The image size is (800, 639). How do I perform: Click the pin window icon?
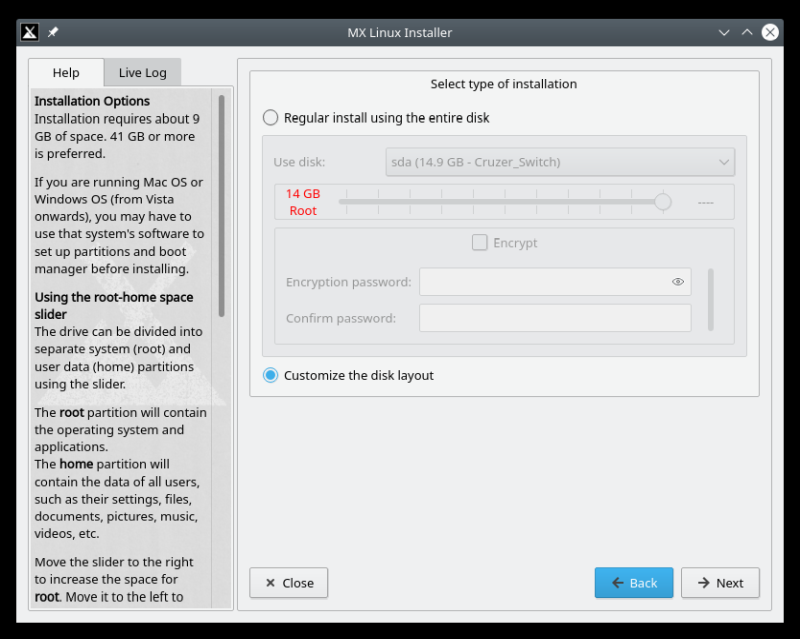(x=53, y=32)
